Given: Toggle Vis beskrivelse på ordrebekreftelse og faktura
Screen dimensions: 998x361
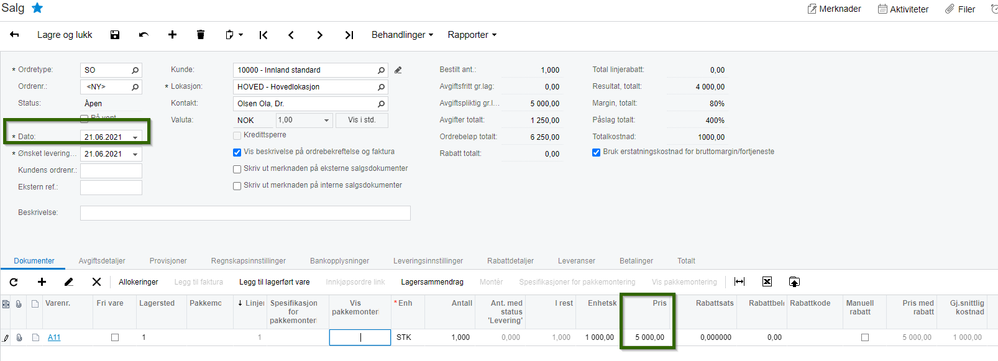Looking at the screenshot, I should 237,152.
